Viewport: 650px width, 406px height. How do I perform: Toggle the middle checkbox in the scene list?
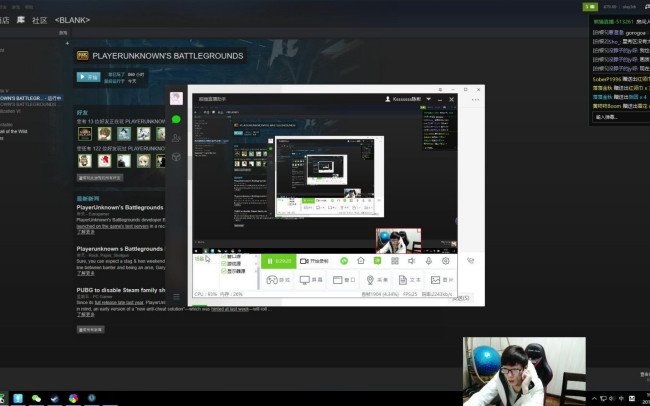222,264
